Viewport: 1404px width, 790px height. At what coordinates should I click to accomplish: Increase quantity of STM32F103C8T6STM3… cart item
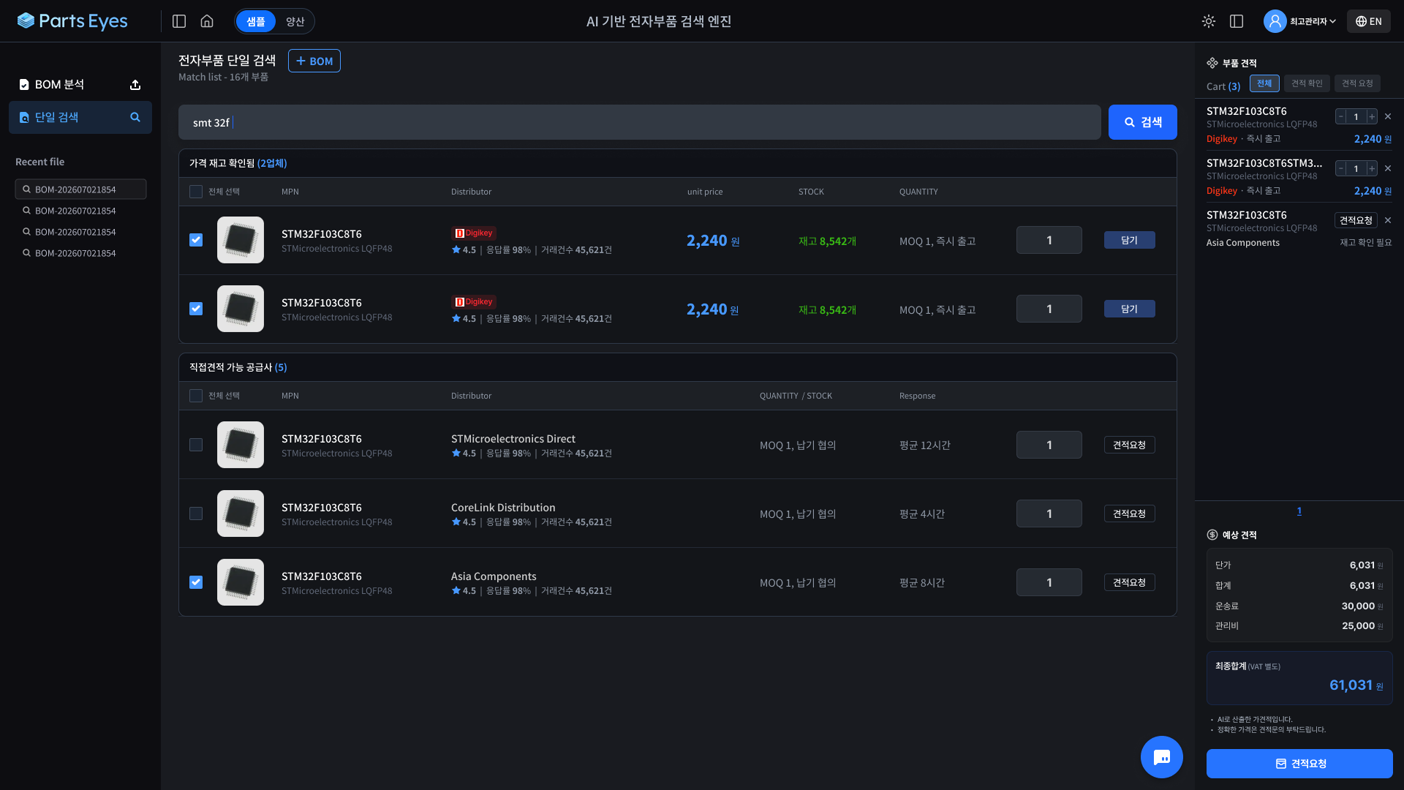point(1372,168)
